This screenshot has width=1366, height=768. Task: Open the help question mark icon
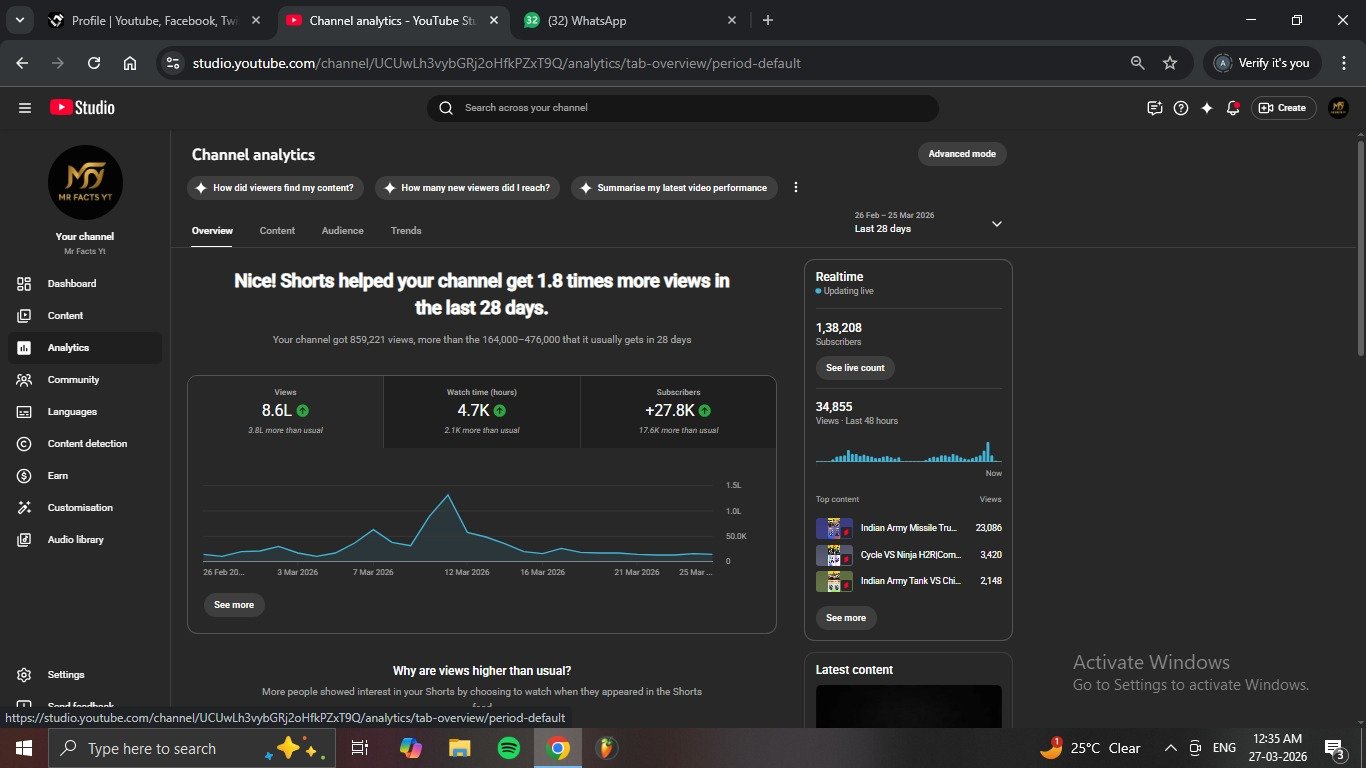(x=1181, y=108)
